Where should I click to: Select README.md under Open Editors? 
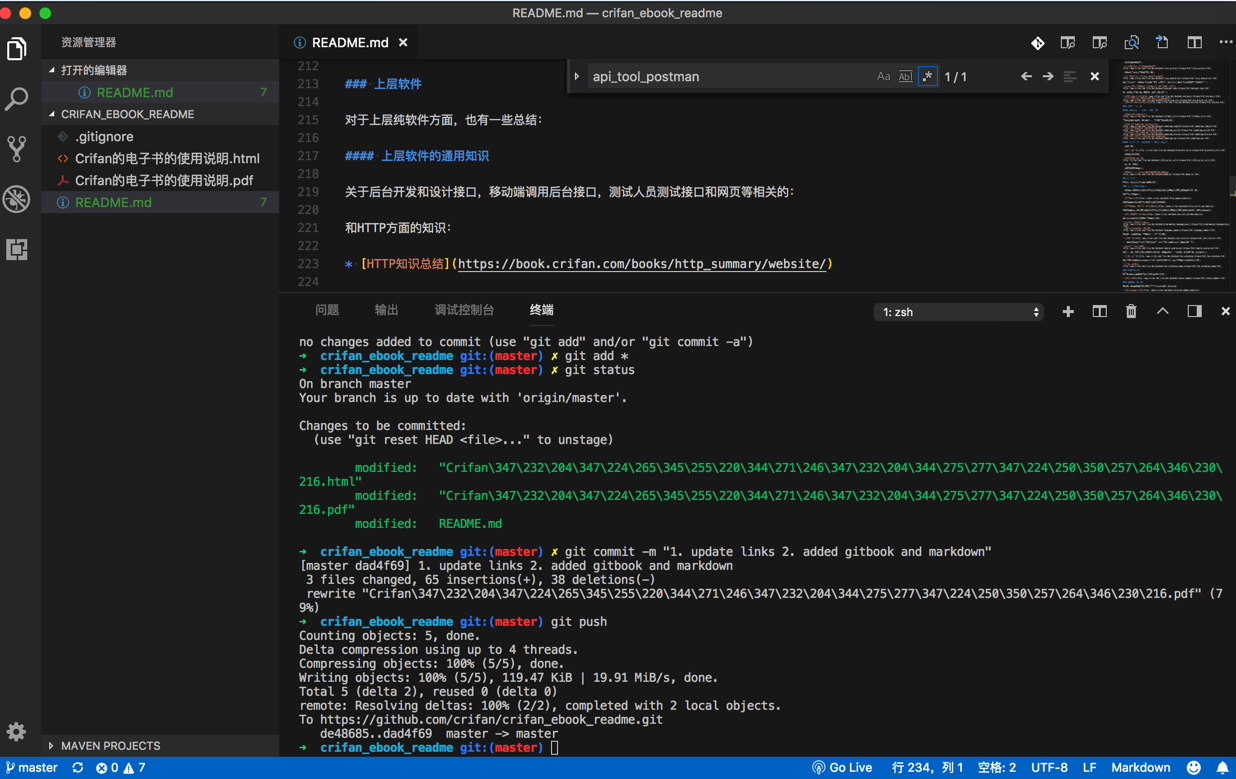coord(160,92)
